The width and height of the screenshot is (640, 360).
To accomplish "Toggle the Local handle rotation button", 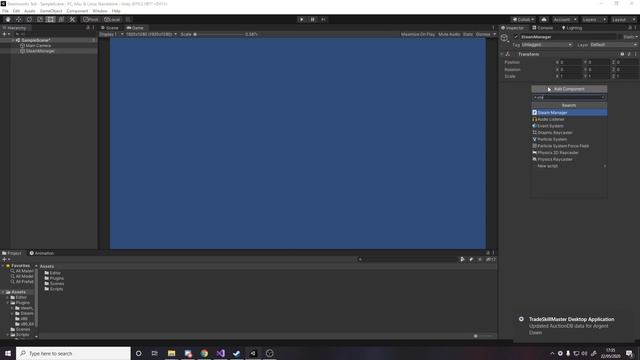I will [112, 20].
